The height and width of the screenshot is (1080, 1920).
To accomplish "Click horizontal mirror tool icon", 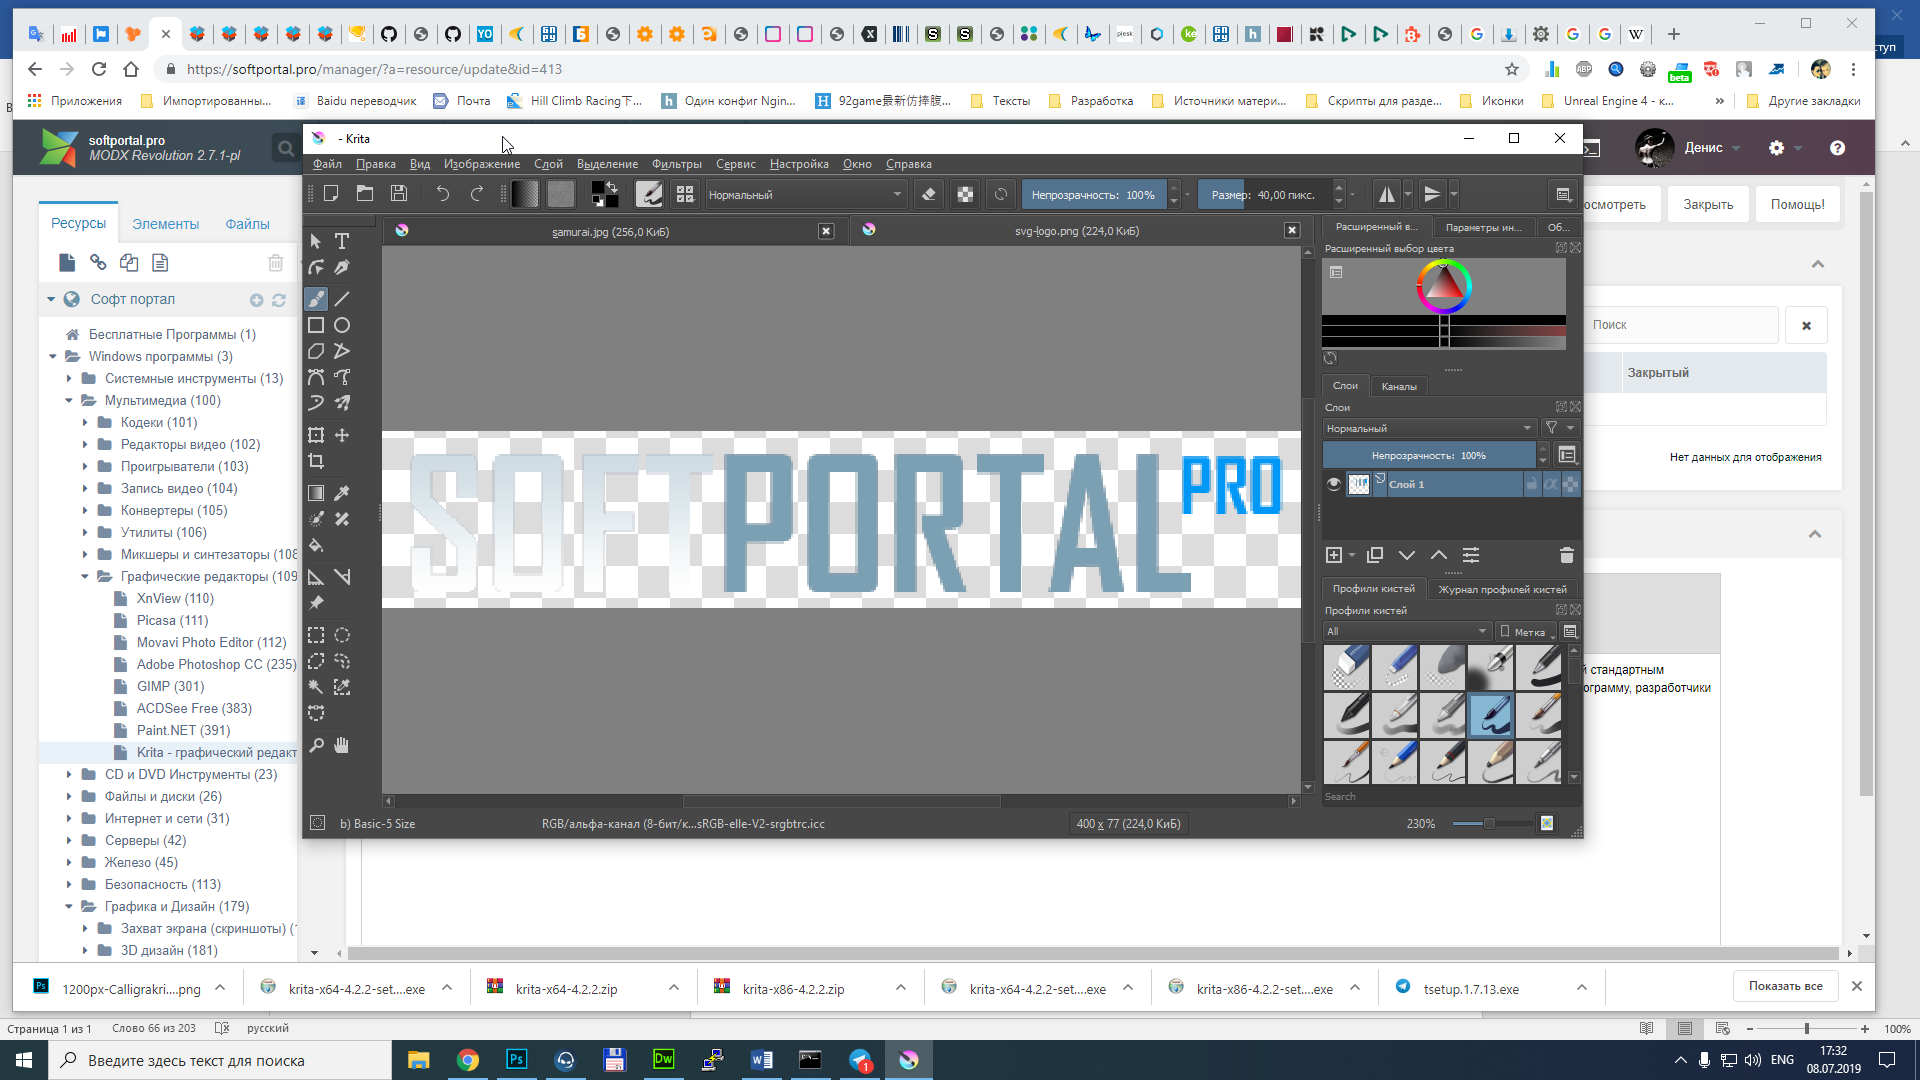I will [1386, 195].
